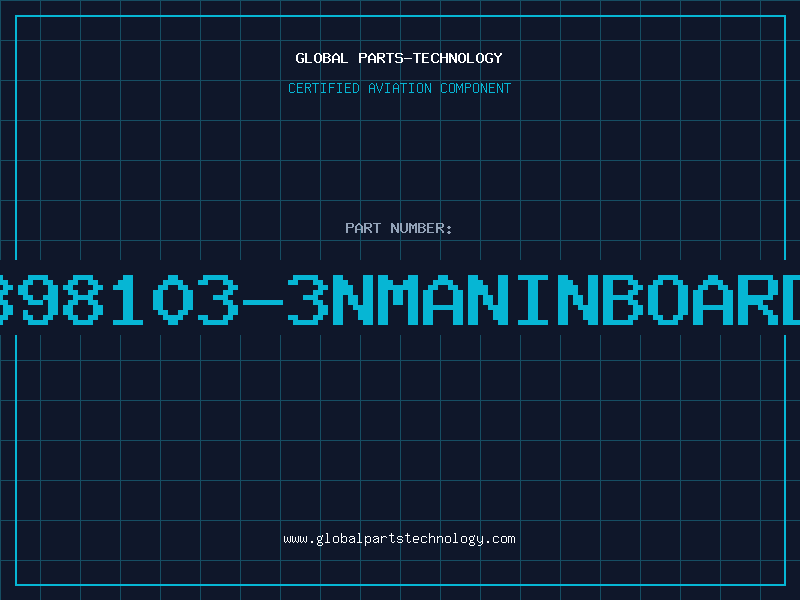
Task: Click the large 398103-3NMANINBOARD part number
Action: [400, 299]
